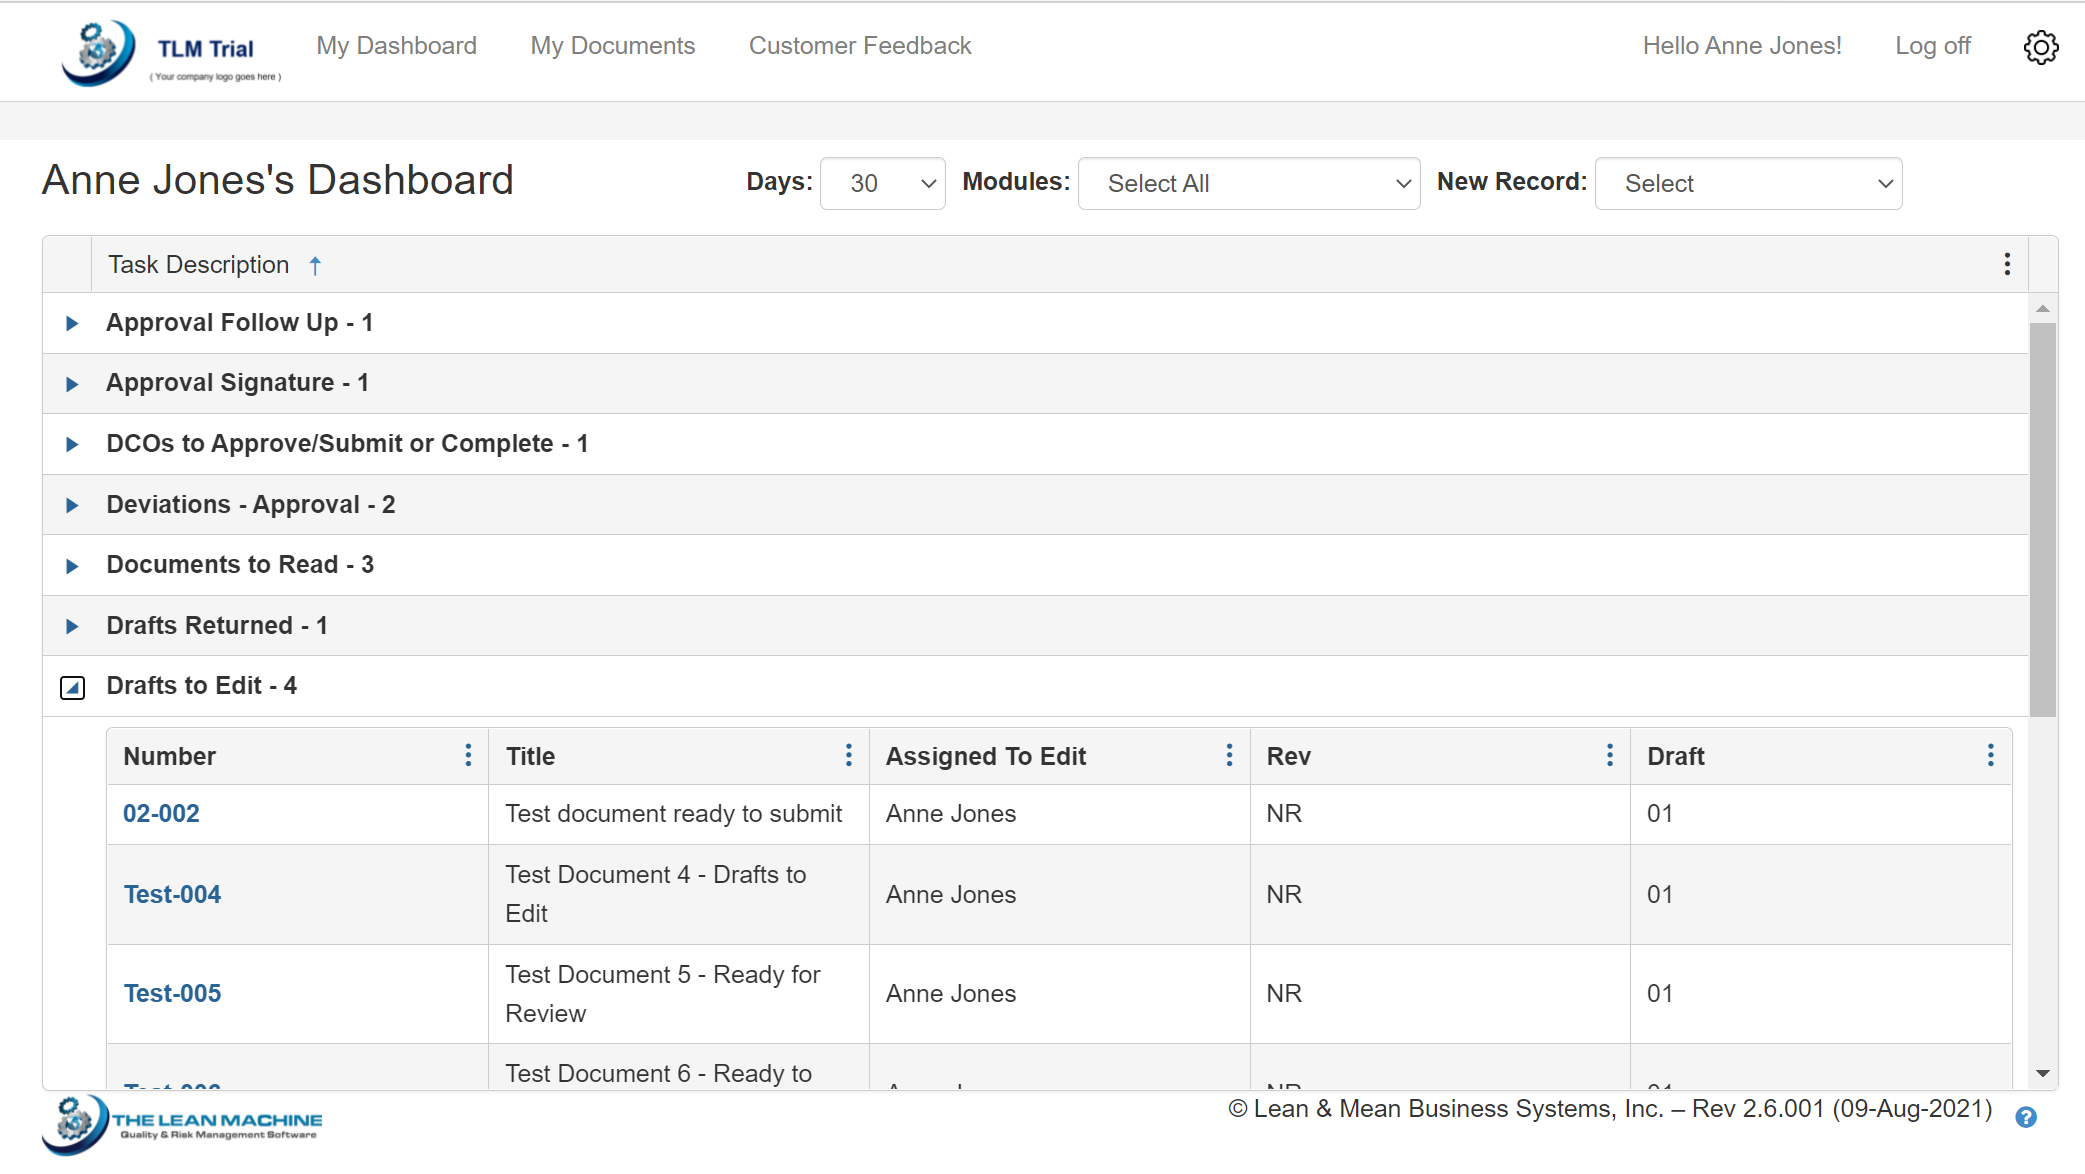
Task: Click the help question mark icon
Action: pyautogui.click(x=2026, y=1117)
